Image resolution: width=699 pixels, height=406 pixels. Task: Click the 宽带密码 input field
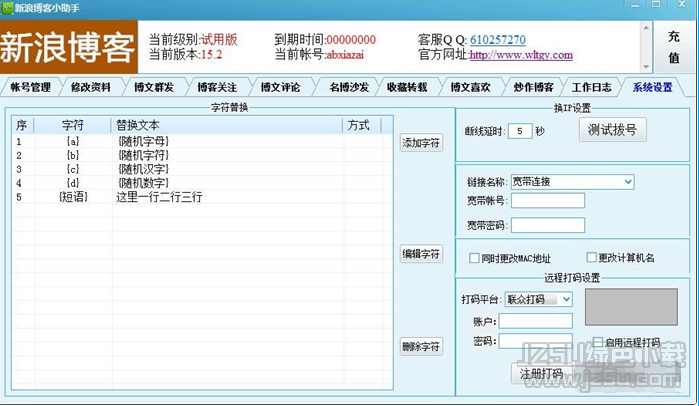548,225
